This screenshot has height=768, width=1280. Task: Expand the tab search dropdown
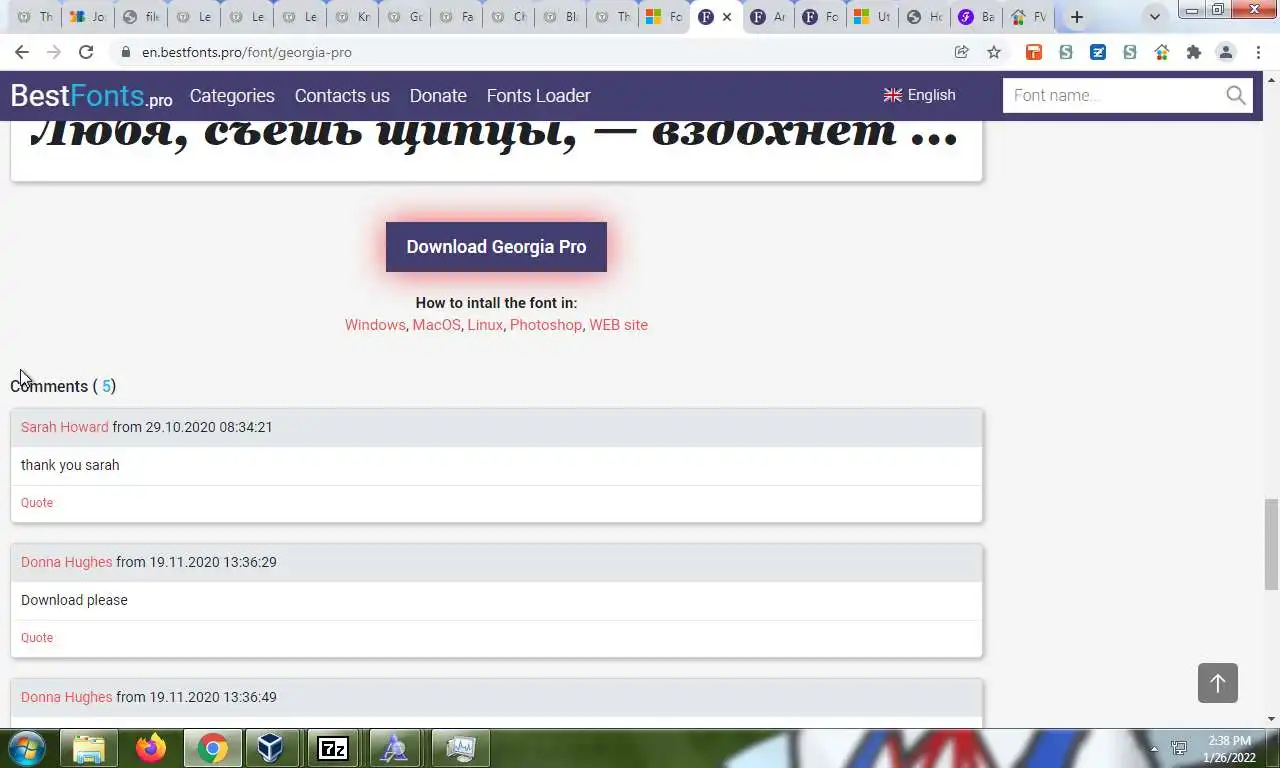point(1155,17)
